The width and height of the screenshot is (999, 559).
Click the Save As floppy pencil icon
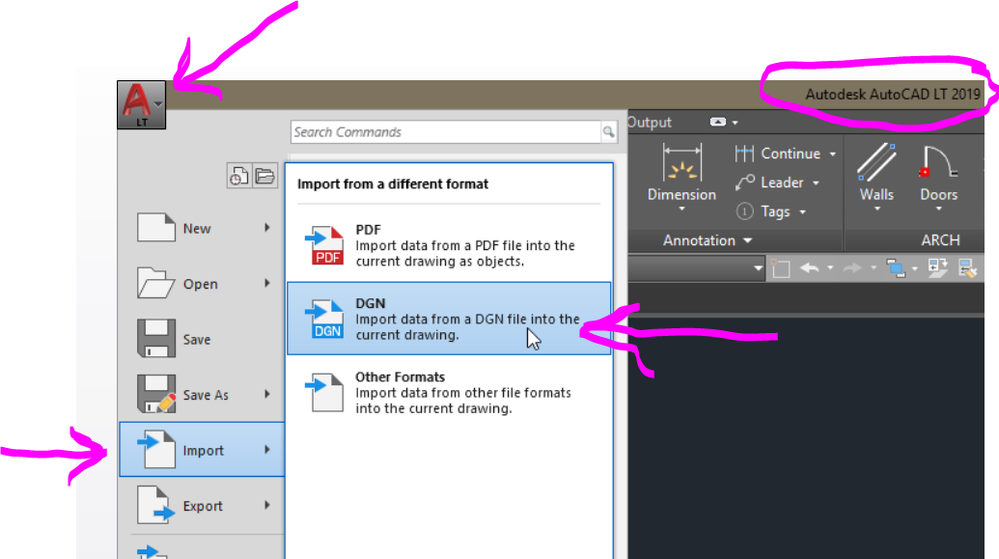point(156,394)
